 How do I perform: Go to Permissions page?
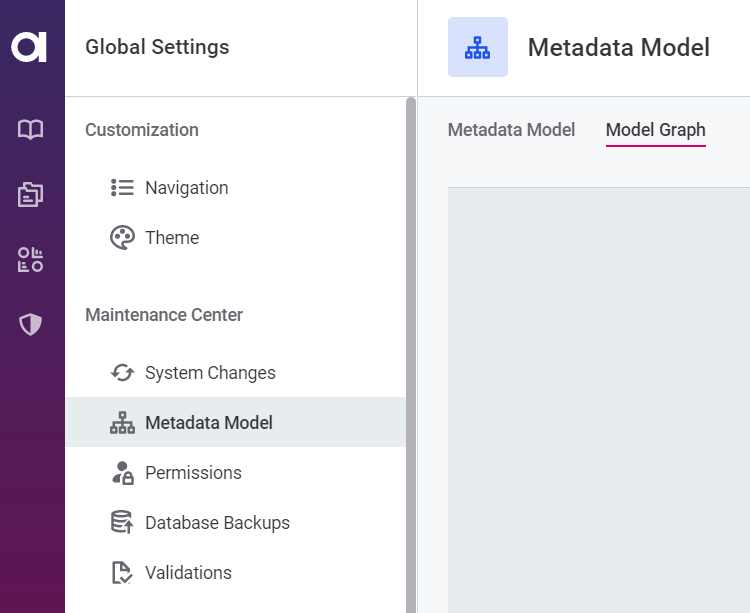tap(193, 473)
